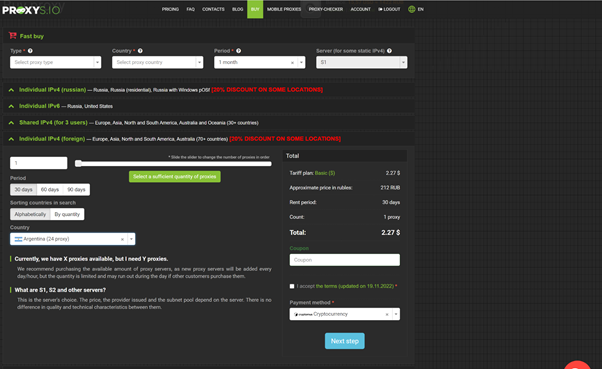The image size is (602, 369).
Task: Clear the 1 month period selection
Action: [292, 63]
